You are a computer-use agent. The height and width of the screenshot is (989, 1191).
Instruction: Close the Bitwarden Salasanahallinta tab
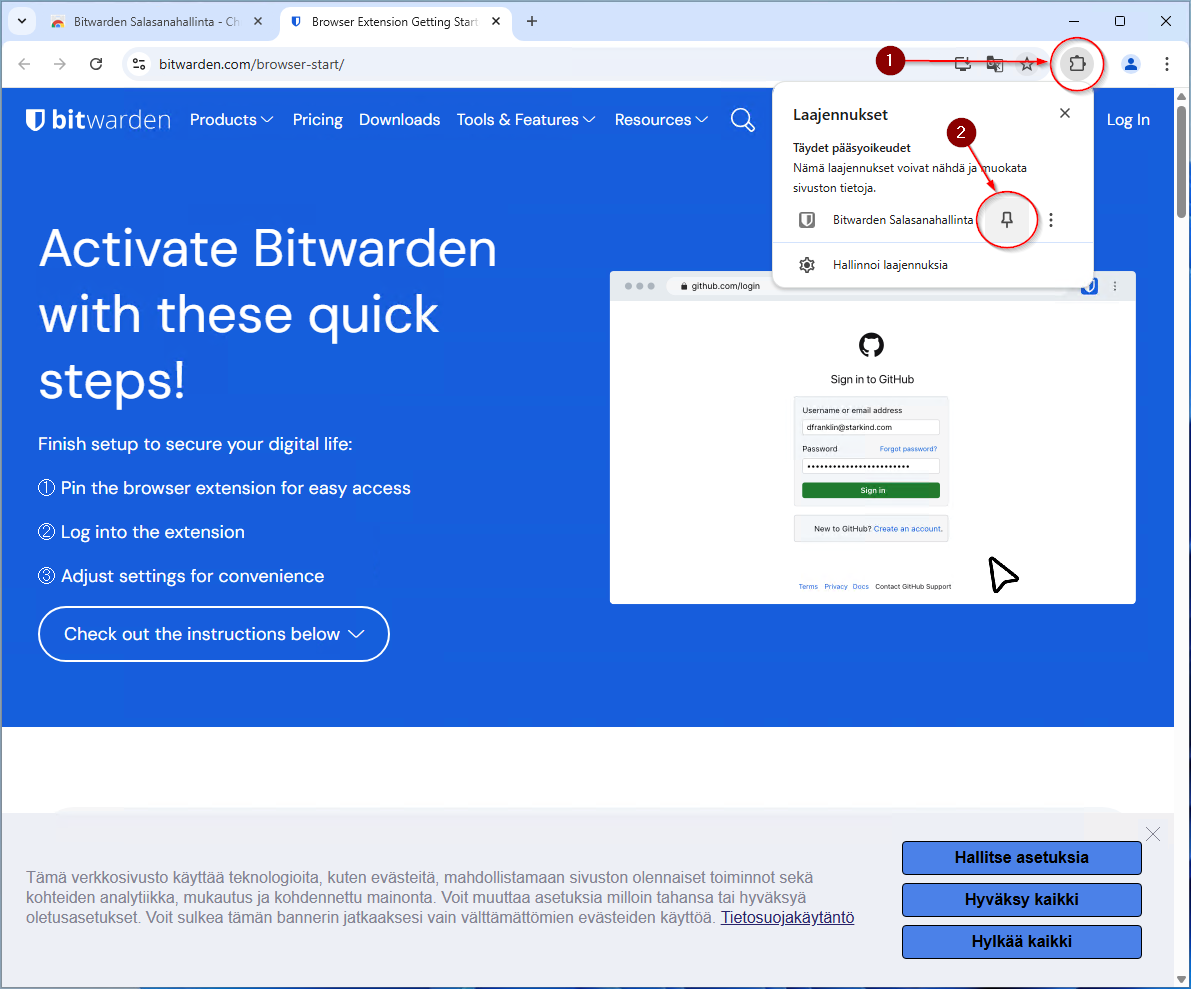pos(258,21)
